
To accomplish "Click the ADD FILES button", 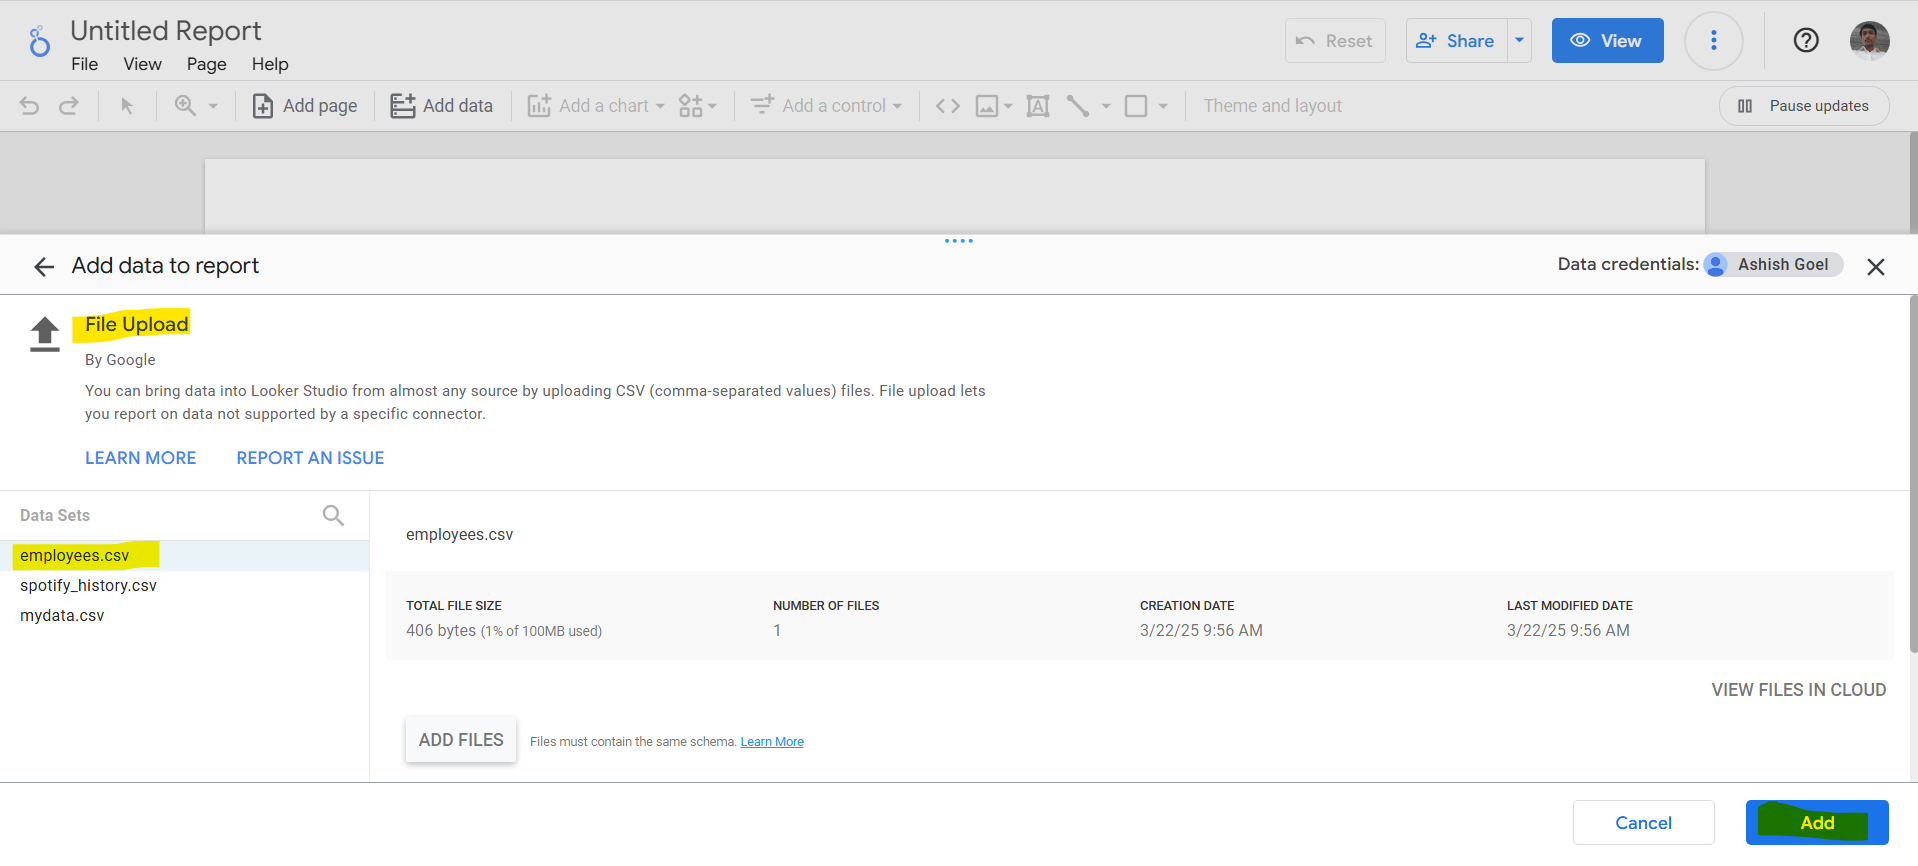I will click(461, 740).
